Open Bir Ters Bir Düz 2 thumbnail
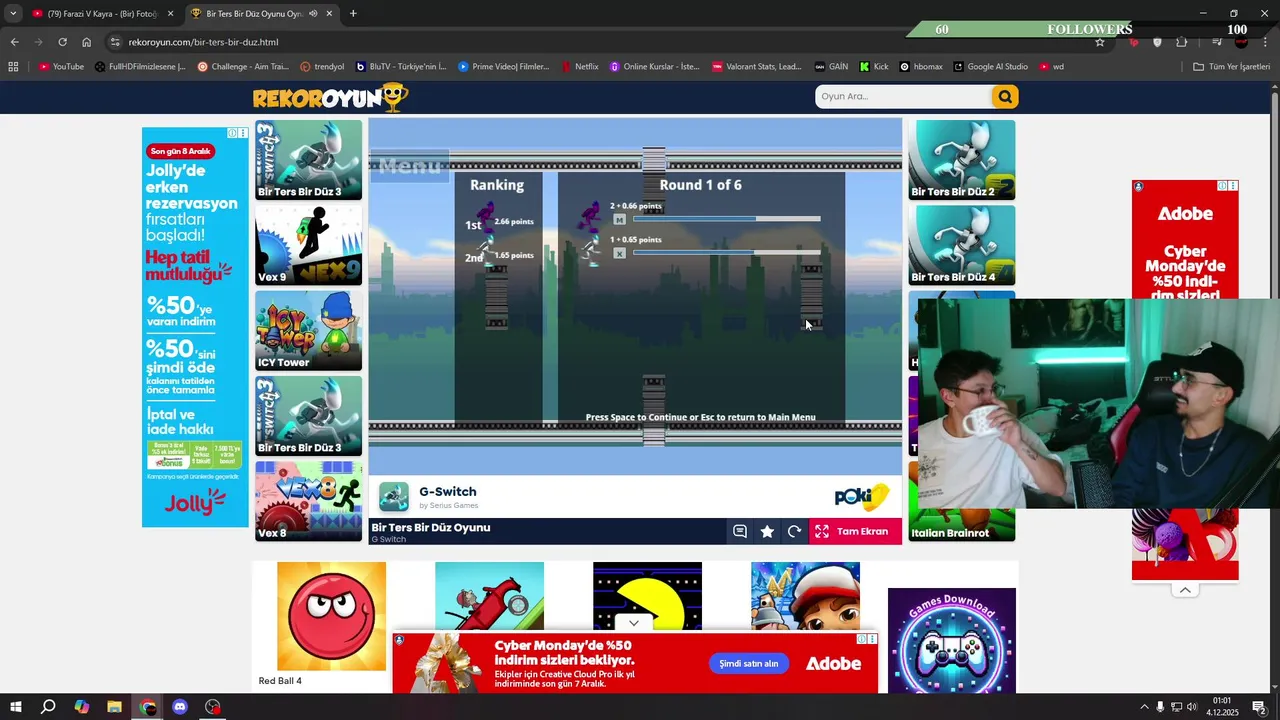Screen dimensions: 1280x720 click(x=961, y=160)
